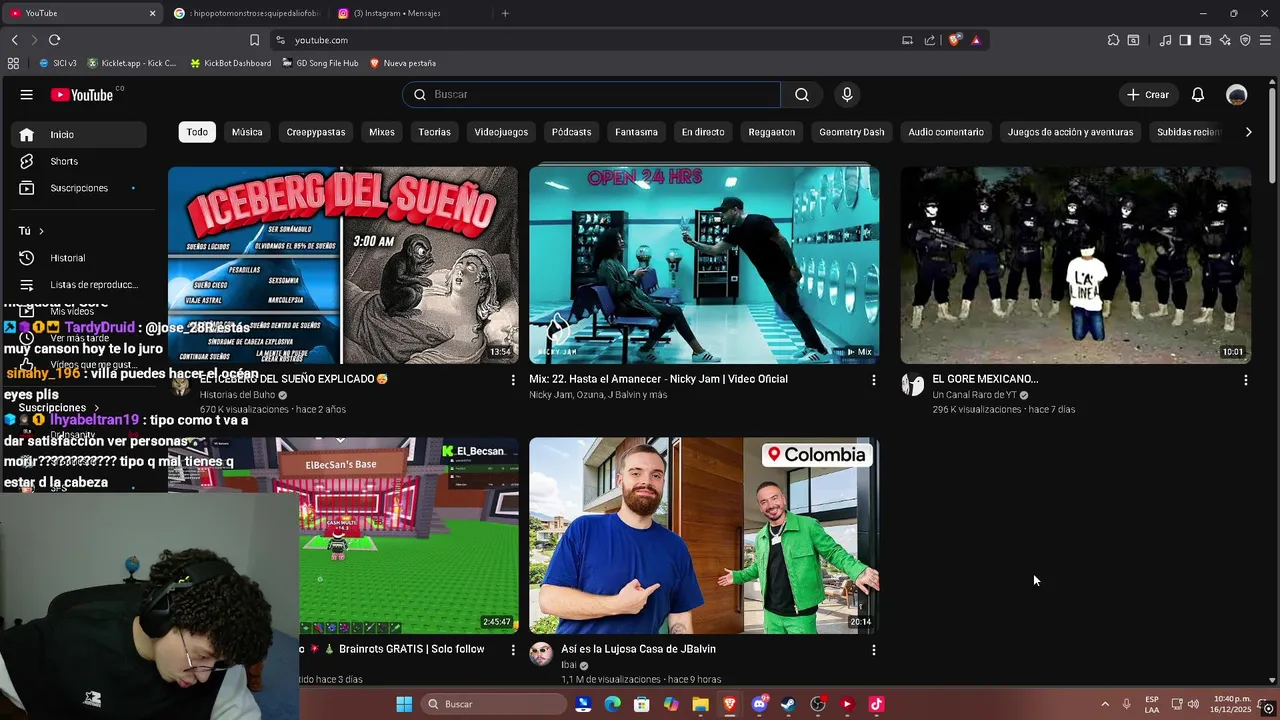This screenshot has height=720, width=1280.
Task: Open Nicky Jam Hasta el Amanecer thumbnail
Action: pos(704,265)
